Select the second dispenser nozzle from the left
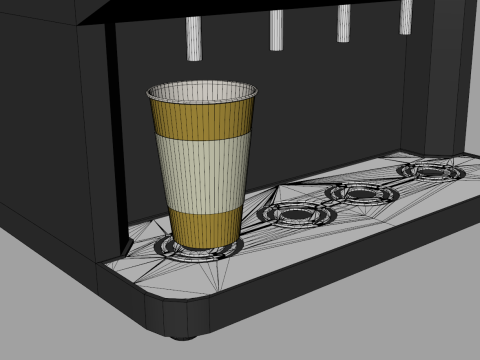480x360 pixels. click(x=276, y=30)
